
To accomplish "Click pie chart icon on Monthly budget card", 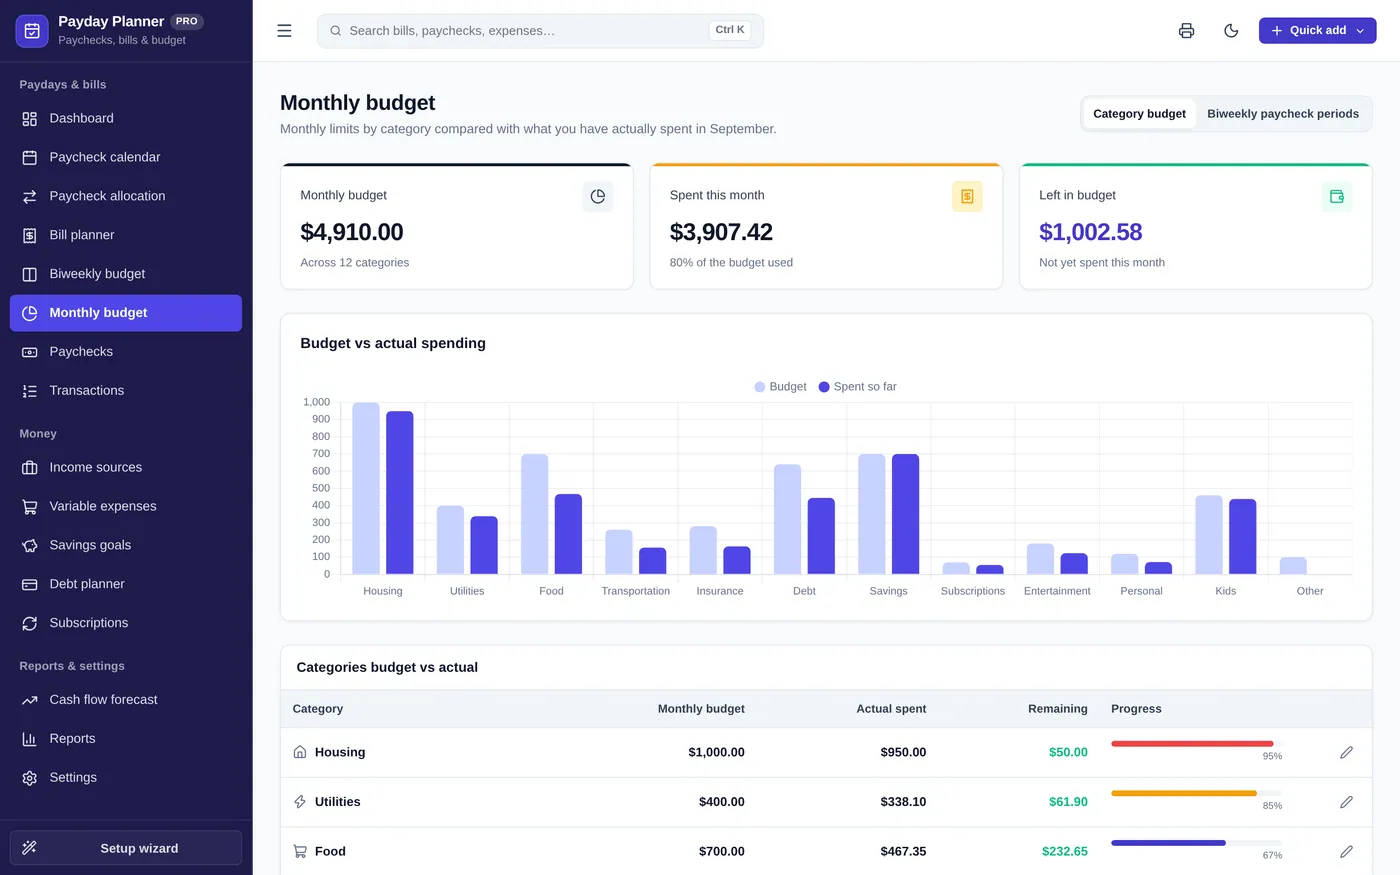I will tap(598, 196).
